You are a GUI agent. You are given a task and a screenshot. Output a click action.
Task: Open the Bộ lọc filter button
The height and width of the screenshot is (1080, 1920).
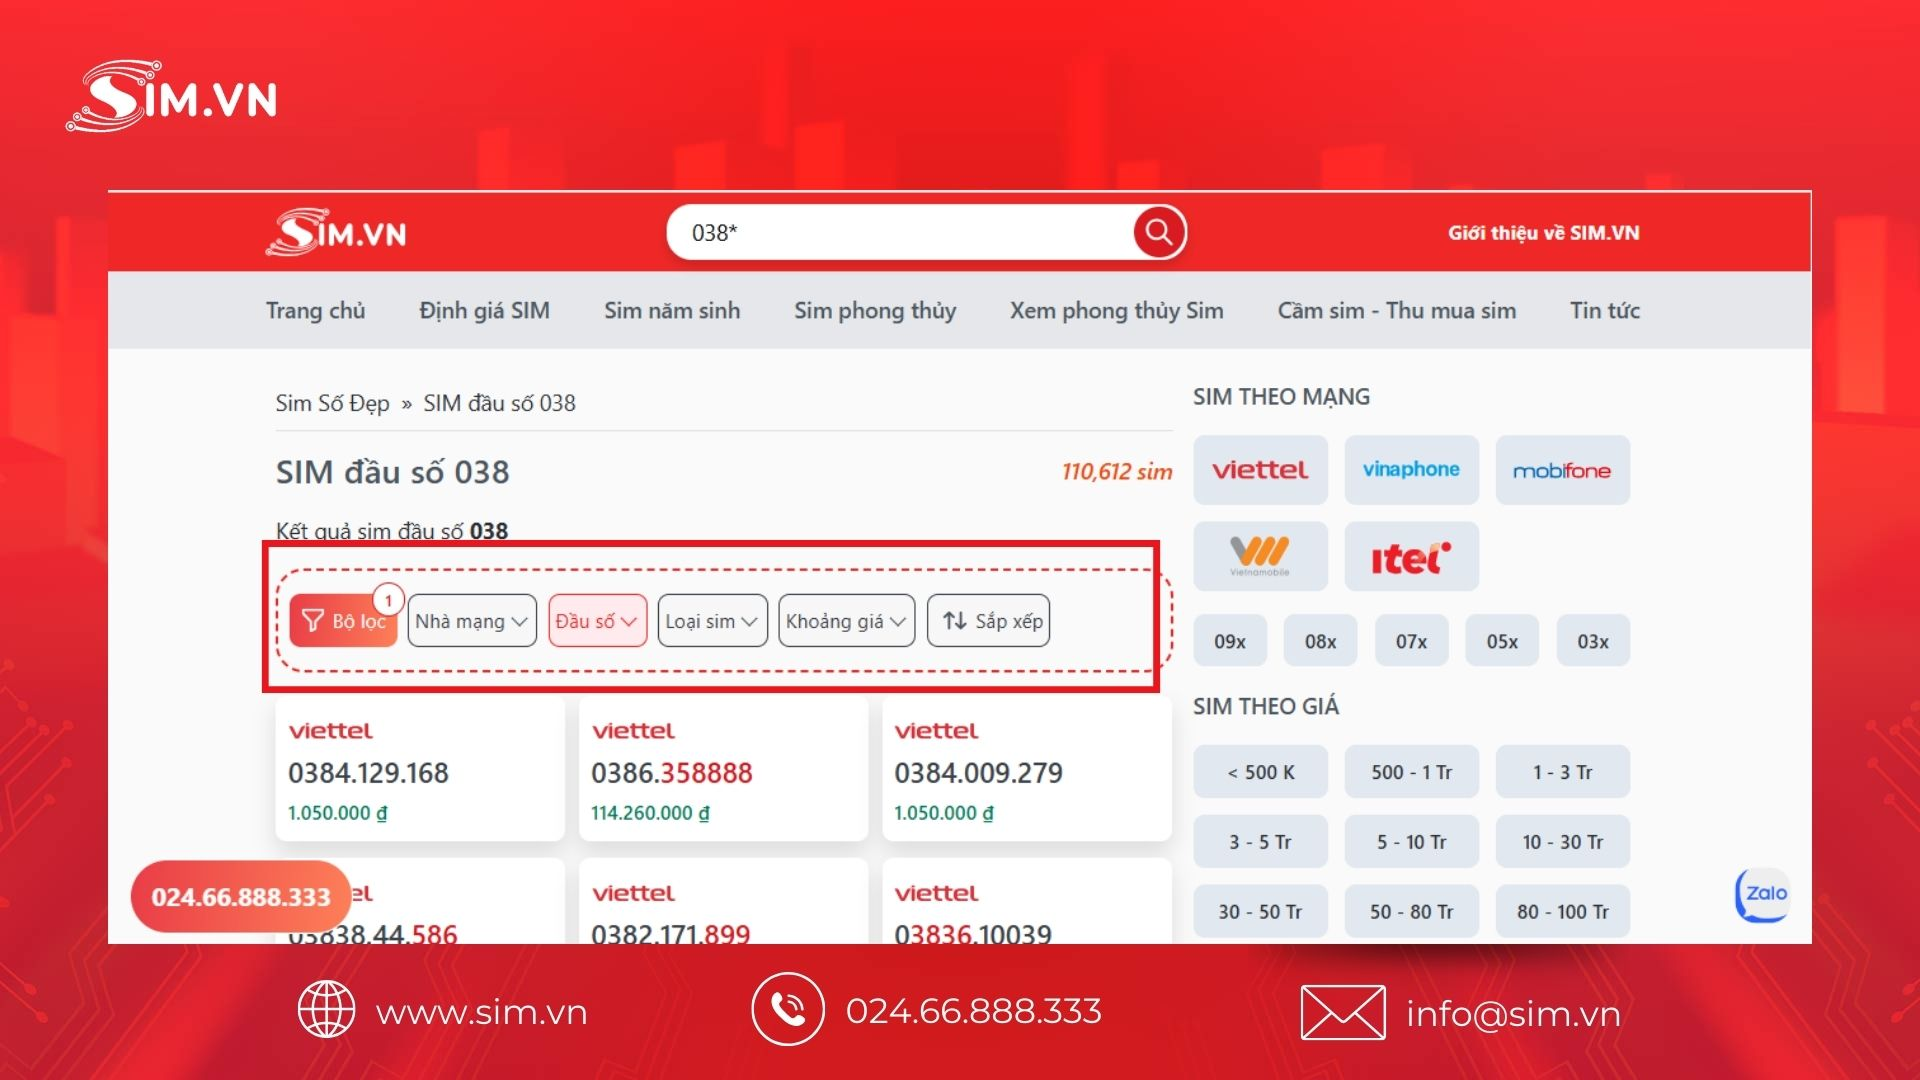343,621
